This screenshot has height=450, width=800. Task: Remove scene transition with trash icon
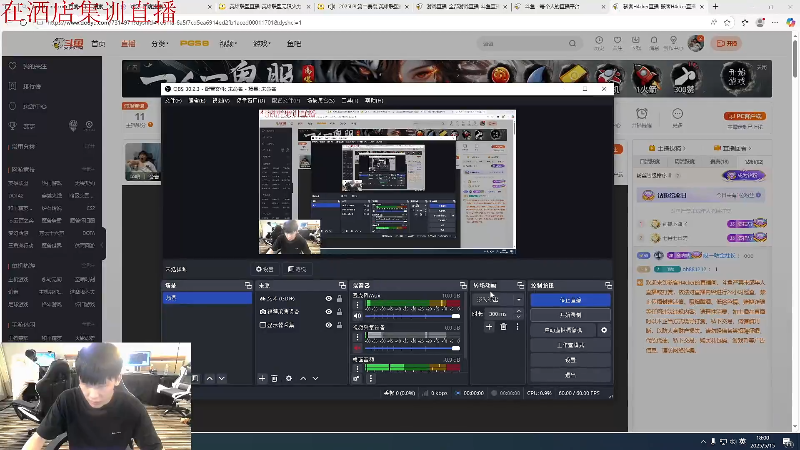pyautogui.click(x=504, y=327)
